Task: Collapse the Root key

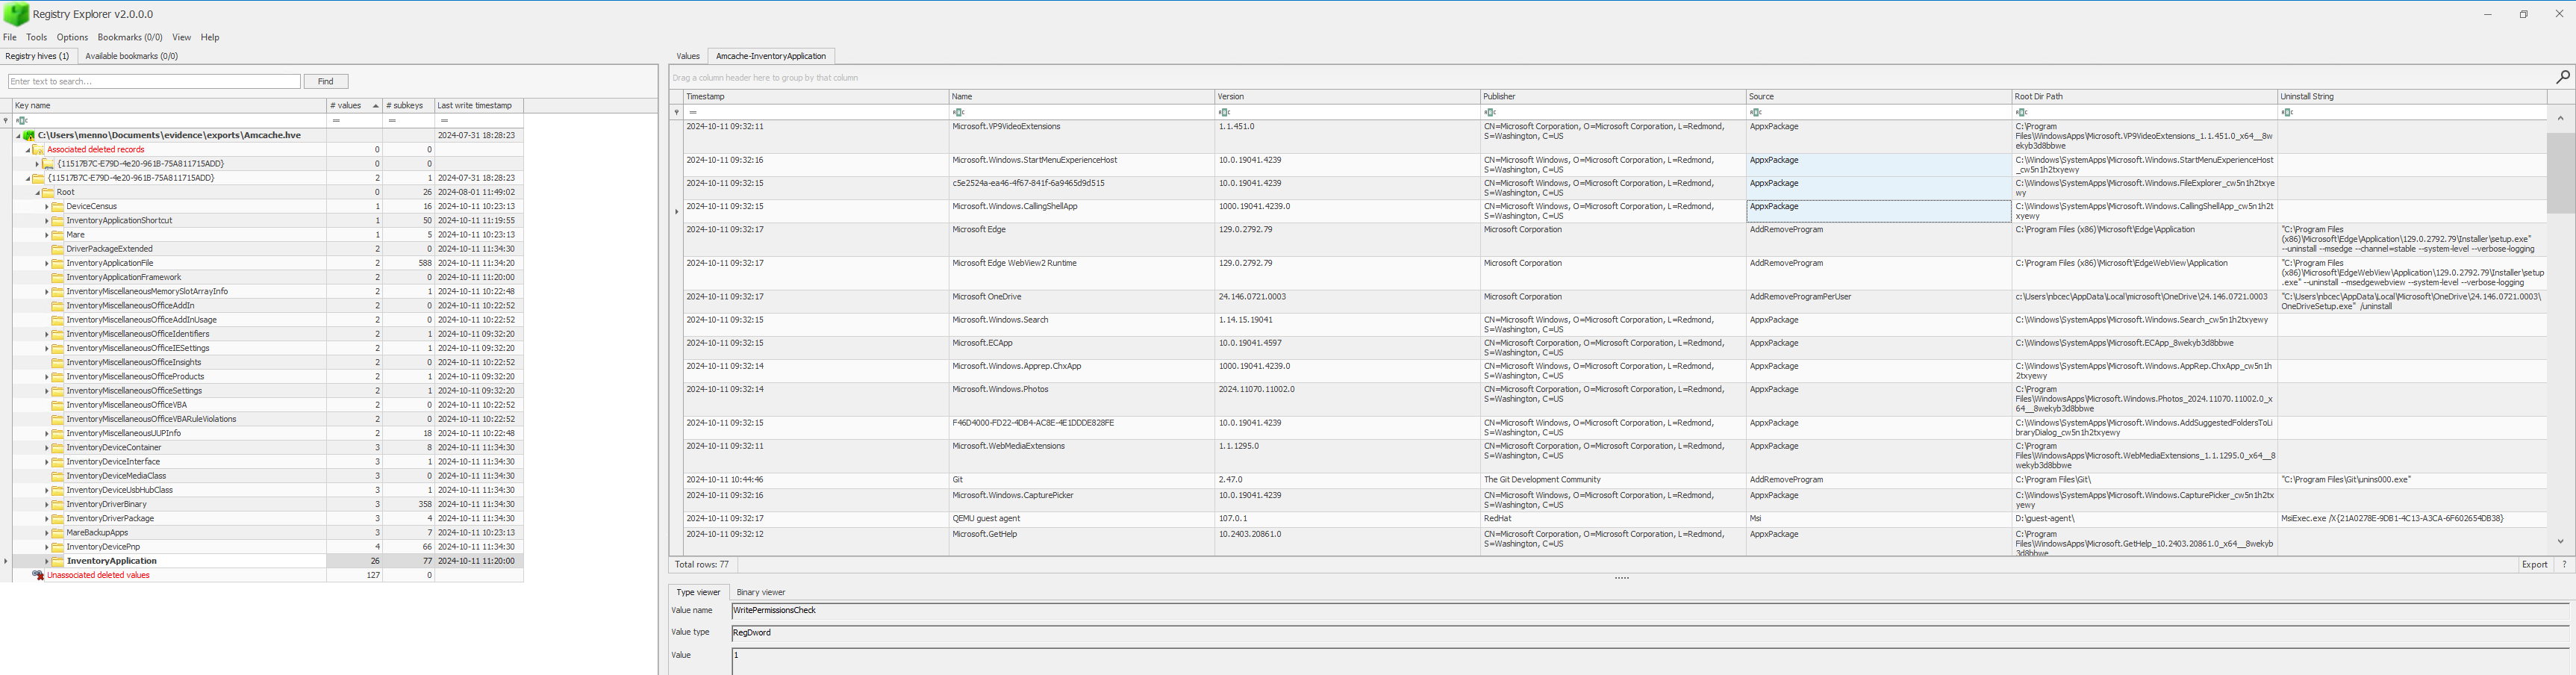Action: tap(37, 192)
